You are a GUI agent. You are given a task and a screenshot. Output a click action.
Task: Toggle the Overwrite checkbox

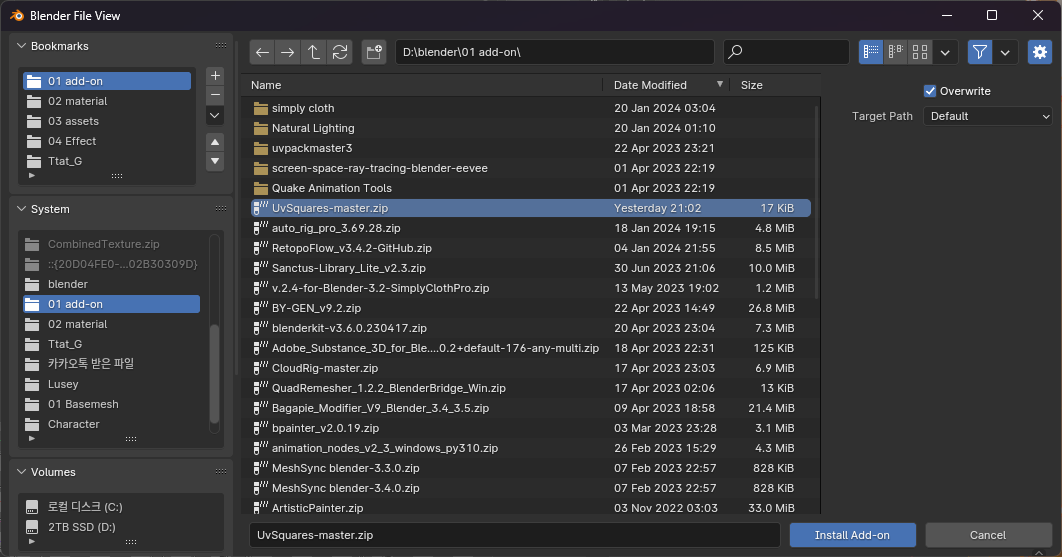[x=930, y=91]
